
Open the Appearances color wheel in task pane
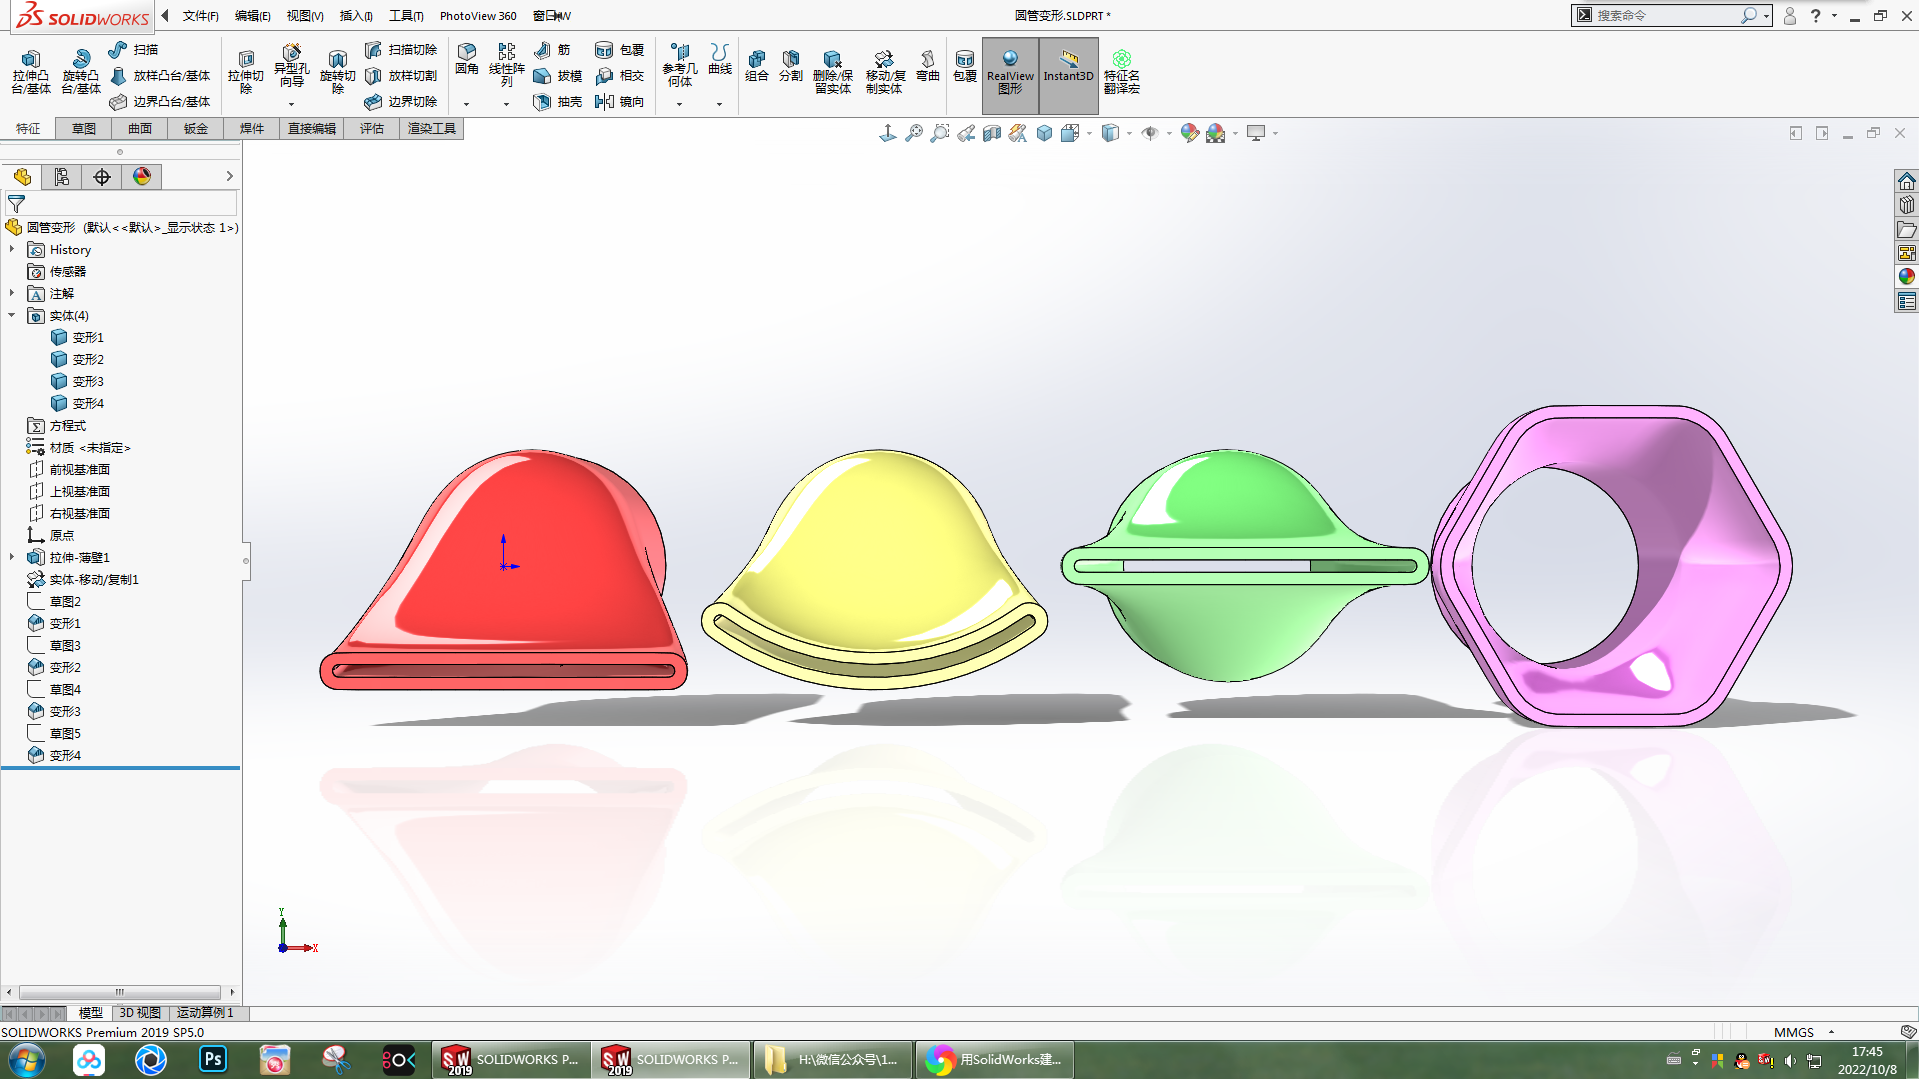(1906, 276)
